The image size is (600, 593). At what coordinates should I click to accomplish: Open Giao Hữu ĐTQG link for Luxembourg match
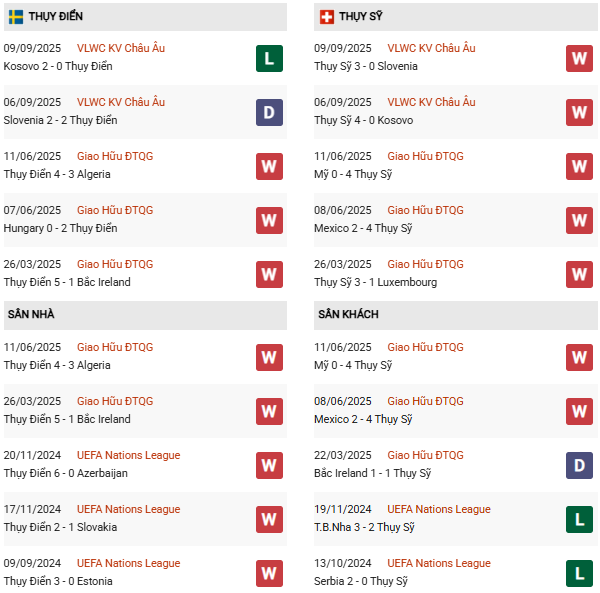coord(425,264)
